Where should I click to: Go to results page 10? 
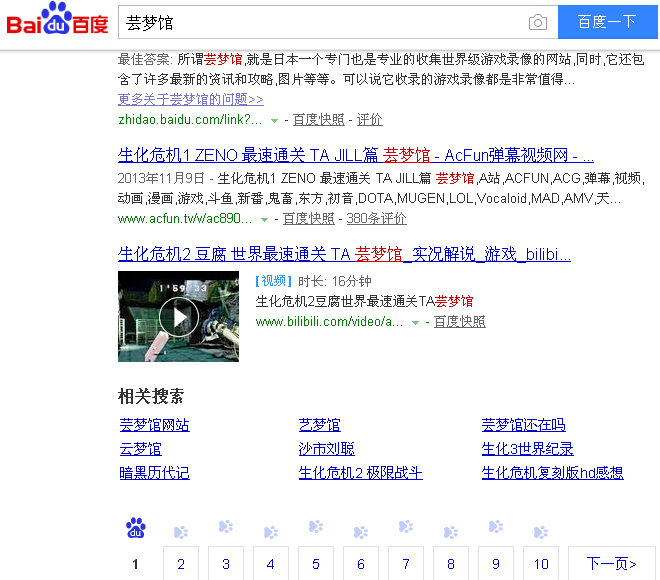click(541, 563)
